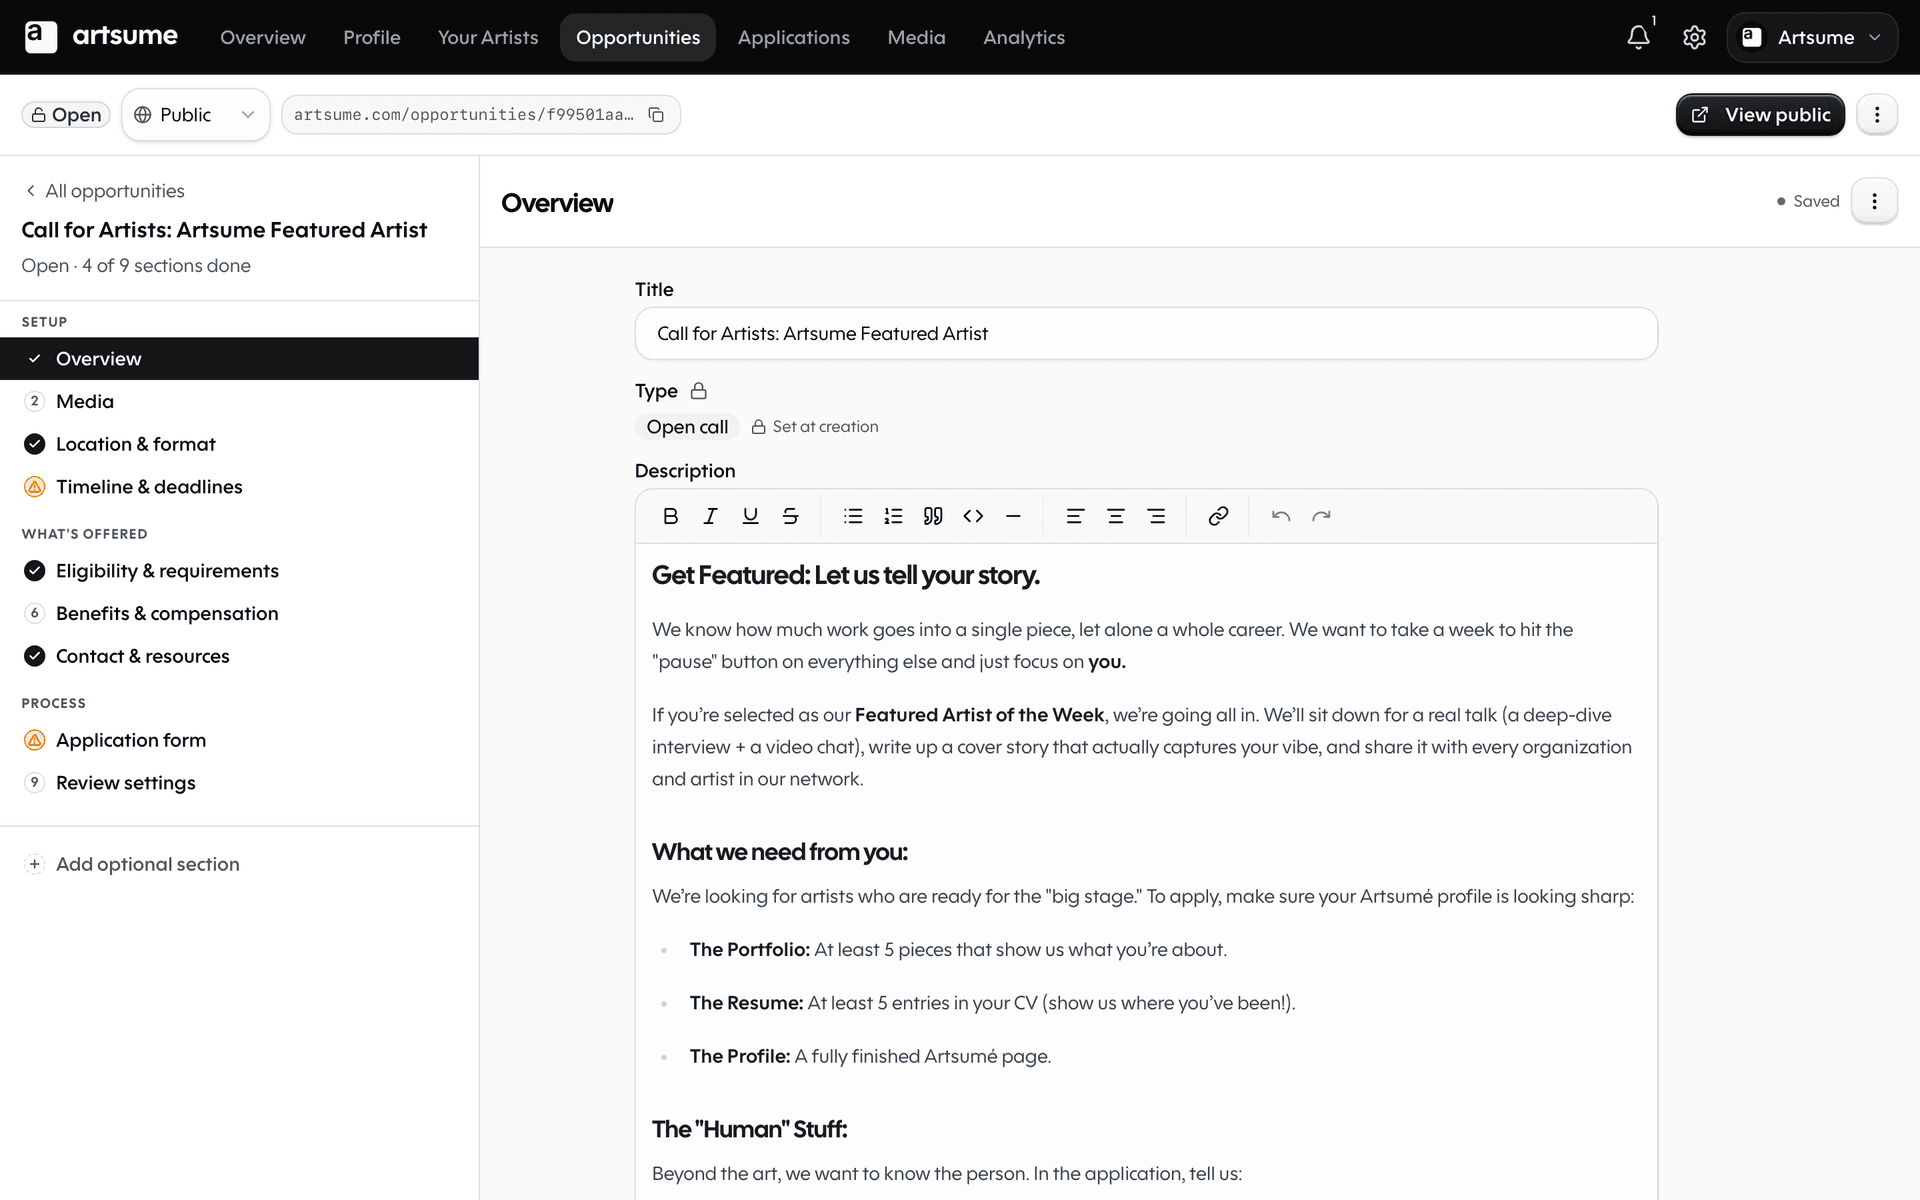This screenshot has width=1920, height=1200.
Task: Open Media section in sidebar
Action: (239, 401)
